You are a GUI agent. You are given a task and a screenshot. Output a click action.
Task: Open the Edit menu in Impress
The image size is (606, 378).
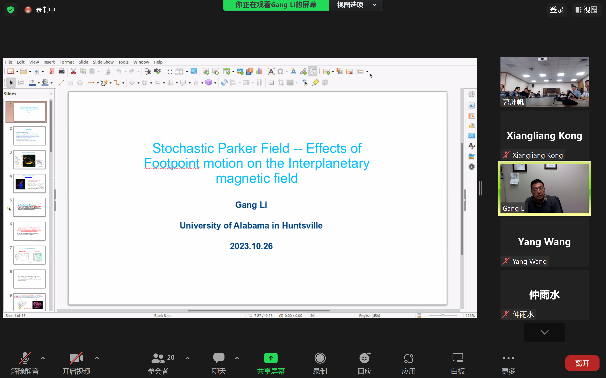click(x=20, y=62)
